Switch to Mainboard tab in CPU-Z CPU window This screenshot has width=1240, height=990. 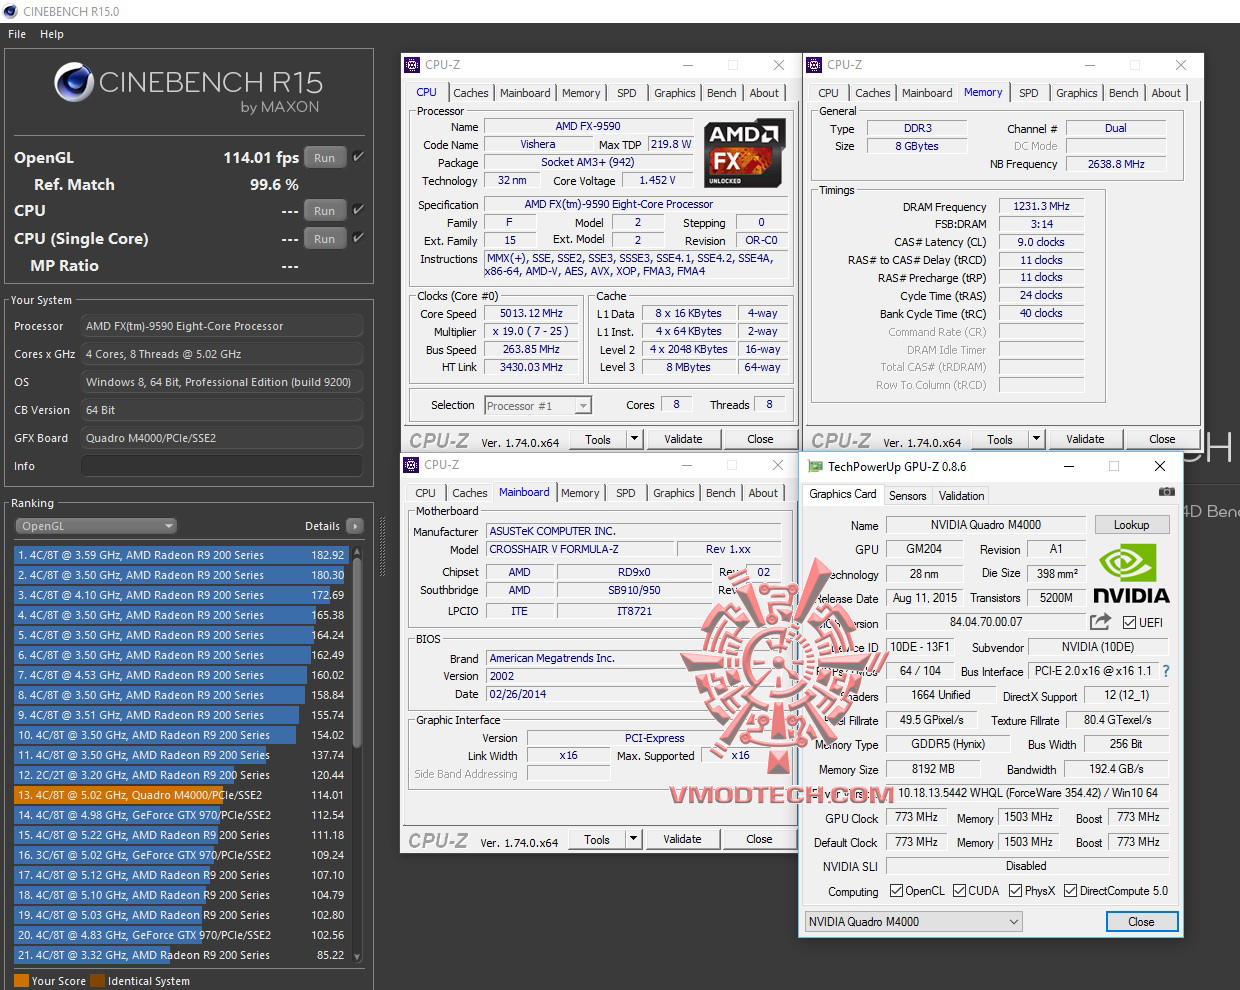[525, 93]
